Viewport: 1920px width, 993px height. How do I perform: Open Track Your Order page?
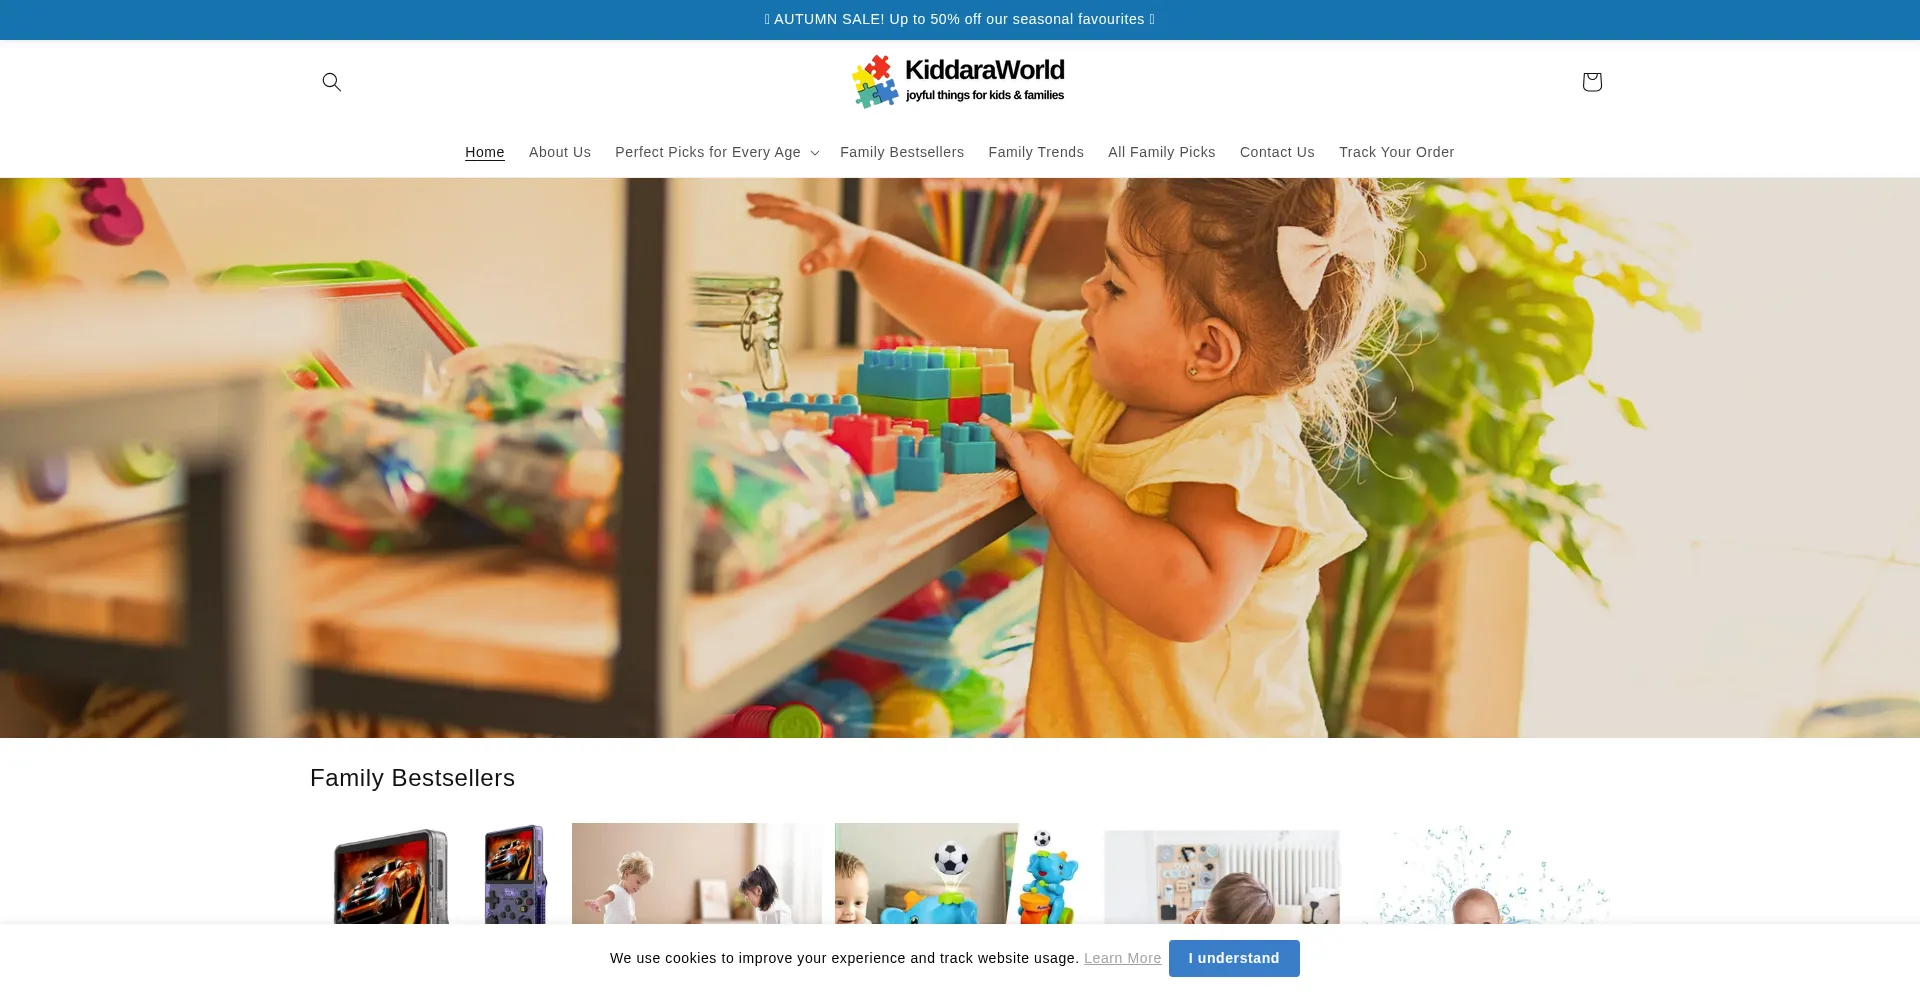(1396, 152)
